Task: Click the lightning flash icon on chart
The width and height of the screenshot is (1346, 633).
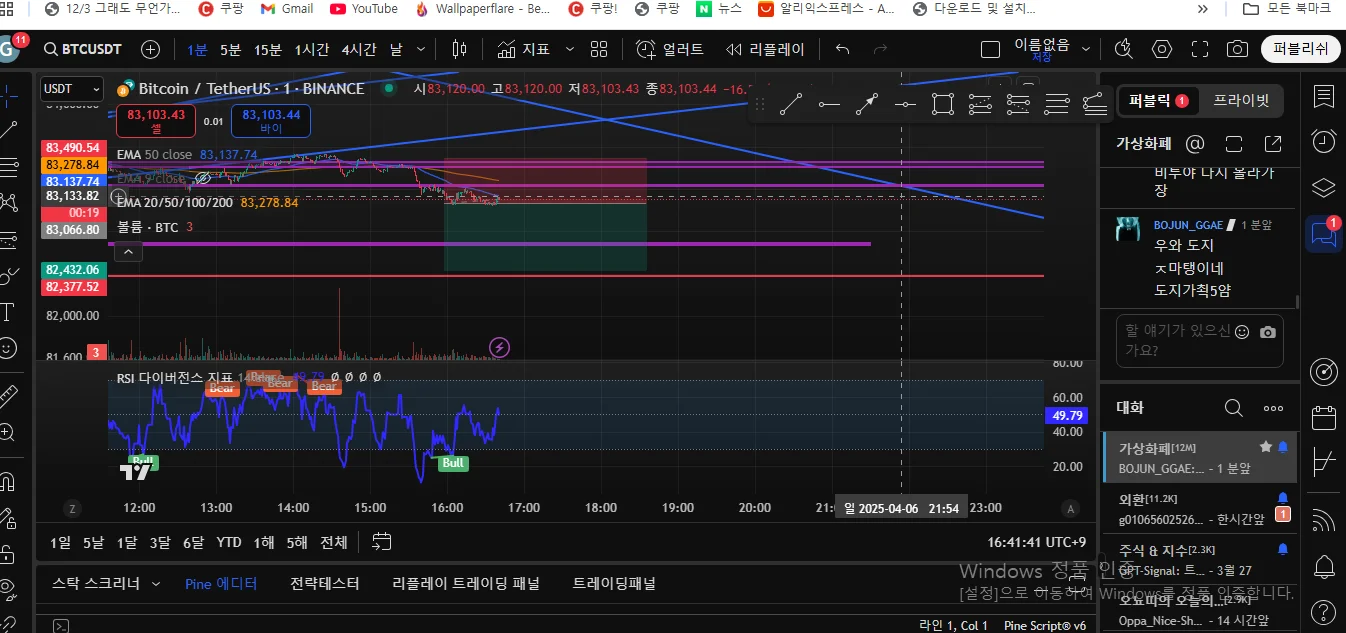Action: (499, 347)
